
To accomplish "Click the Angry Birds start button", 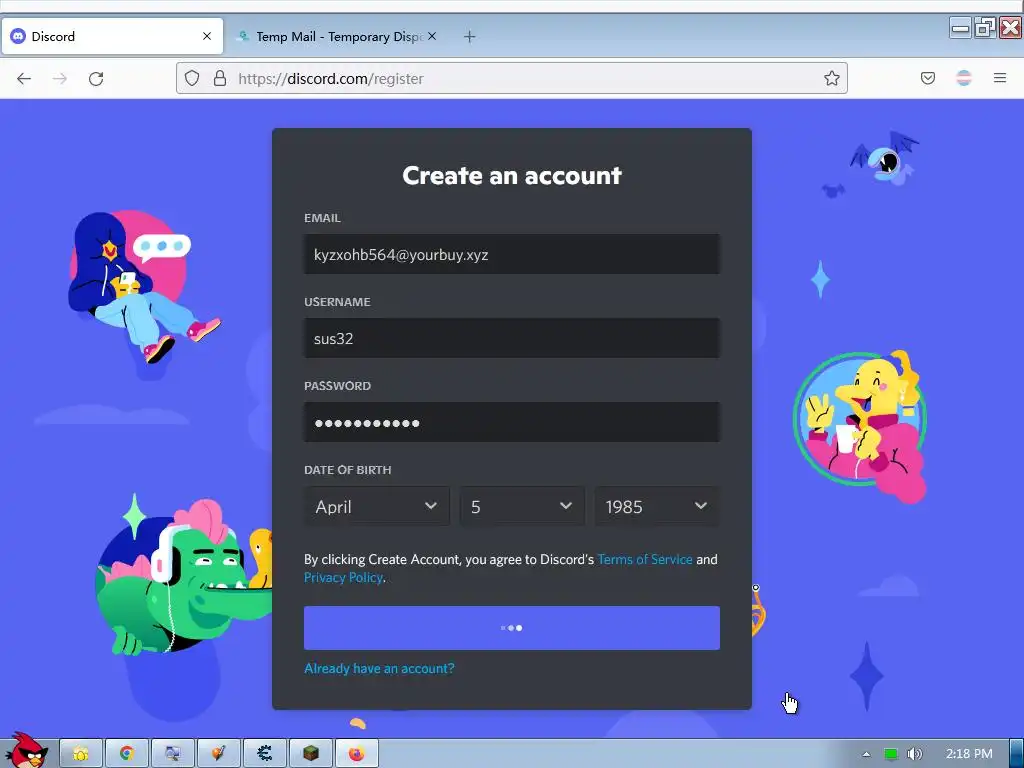I will click(26, 751).
